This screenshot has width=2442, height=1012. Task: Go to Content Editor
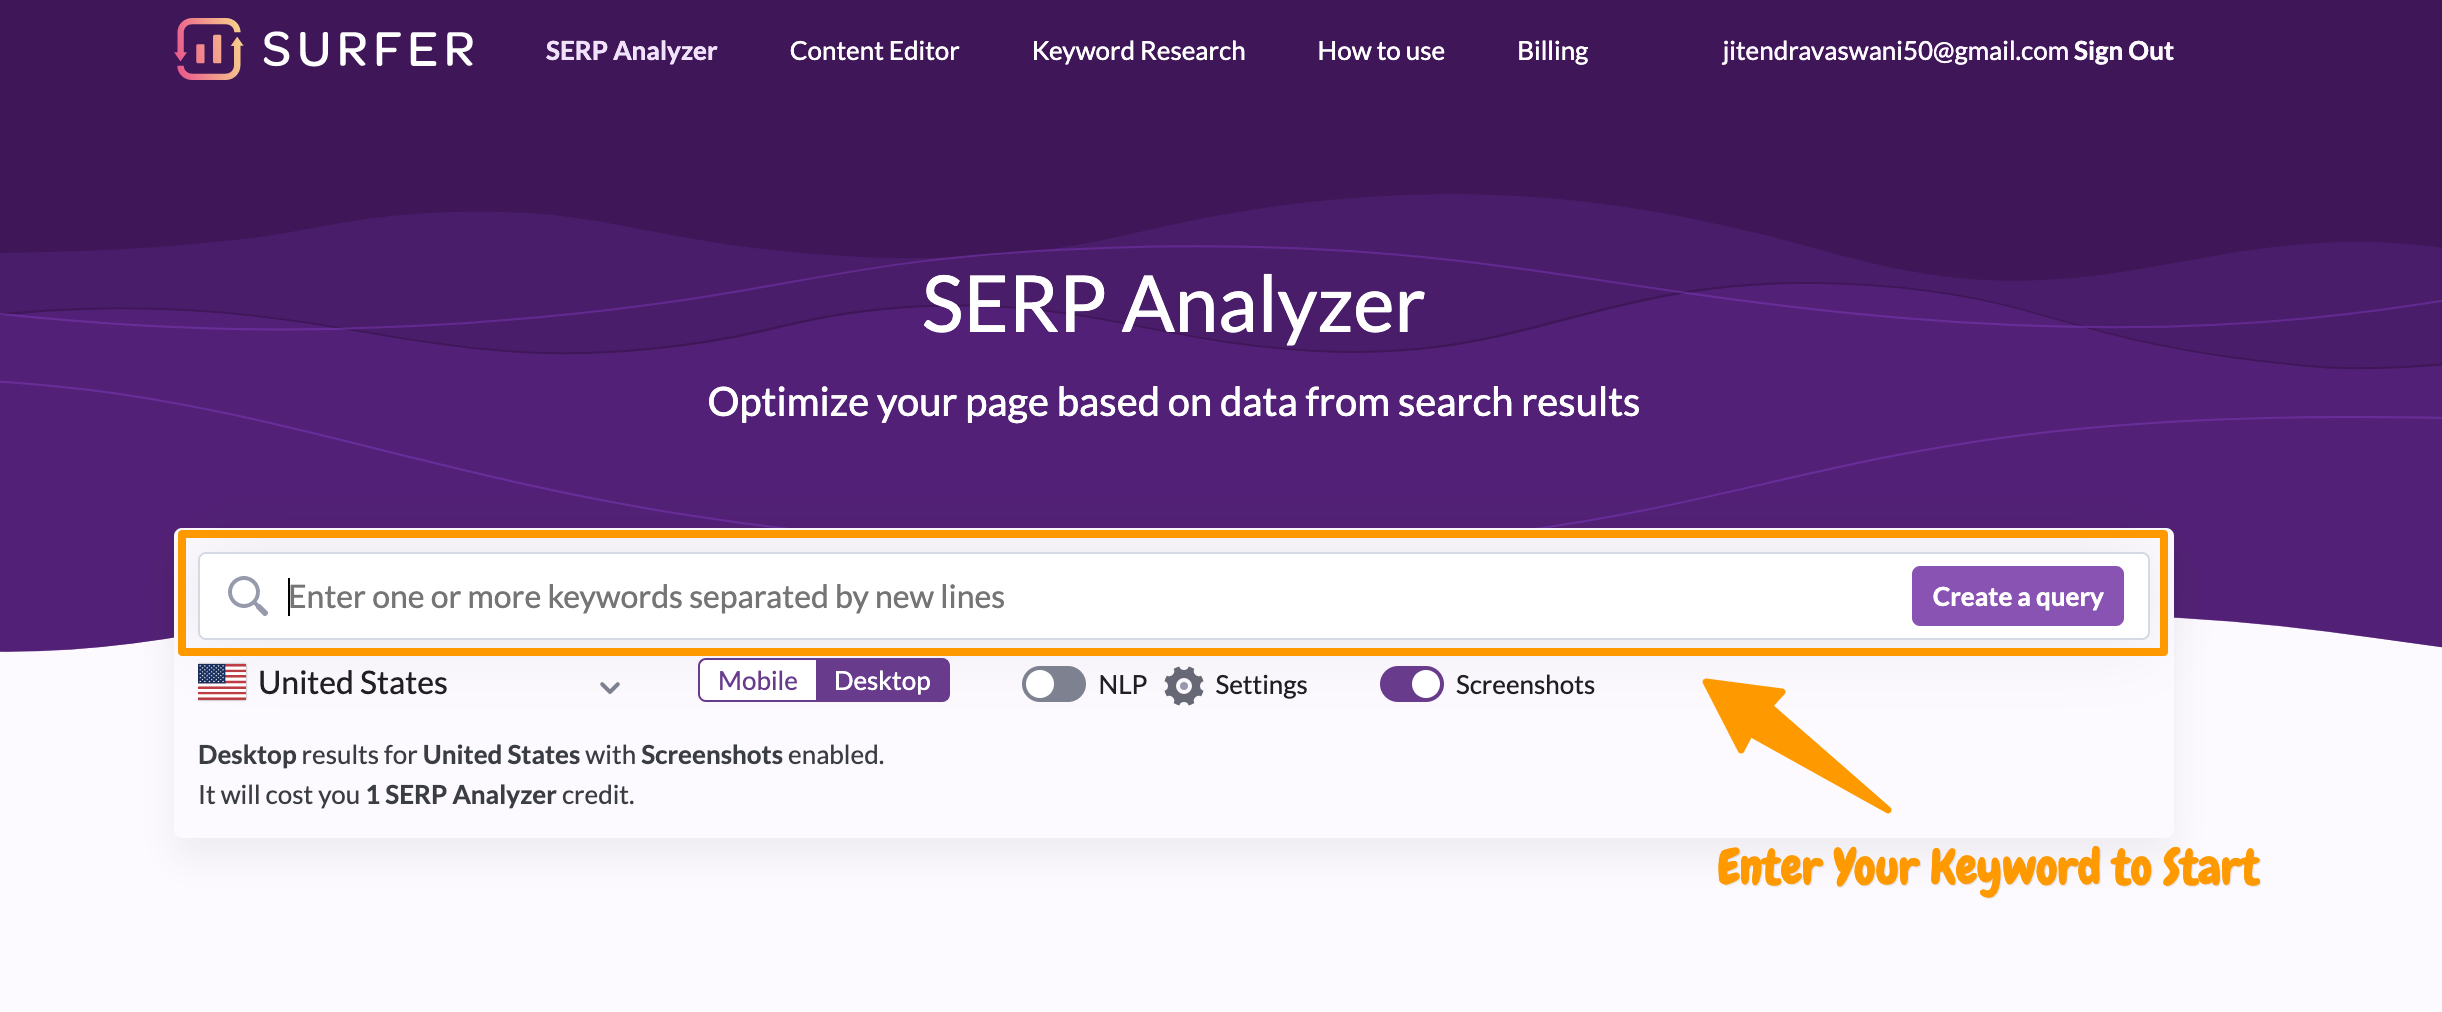pos(874,51)
